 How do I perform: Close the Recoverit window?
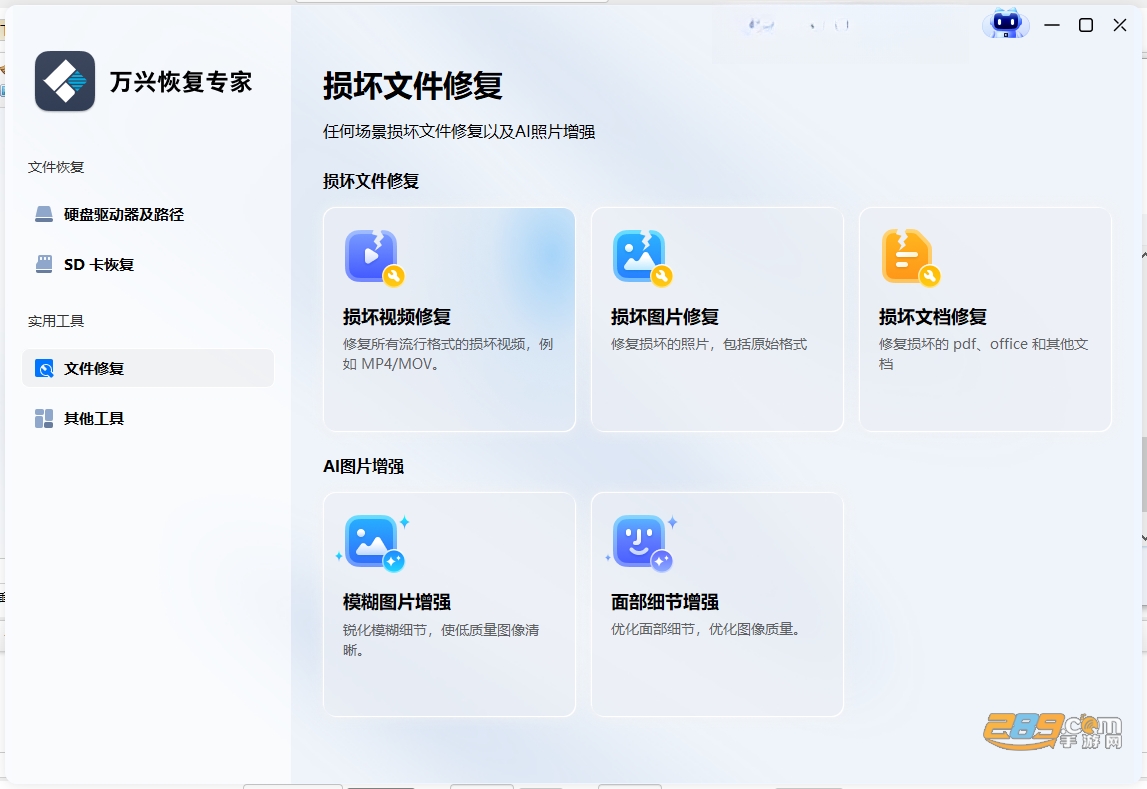(1120, 25)
